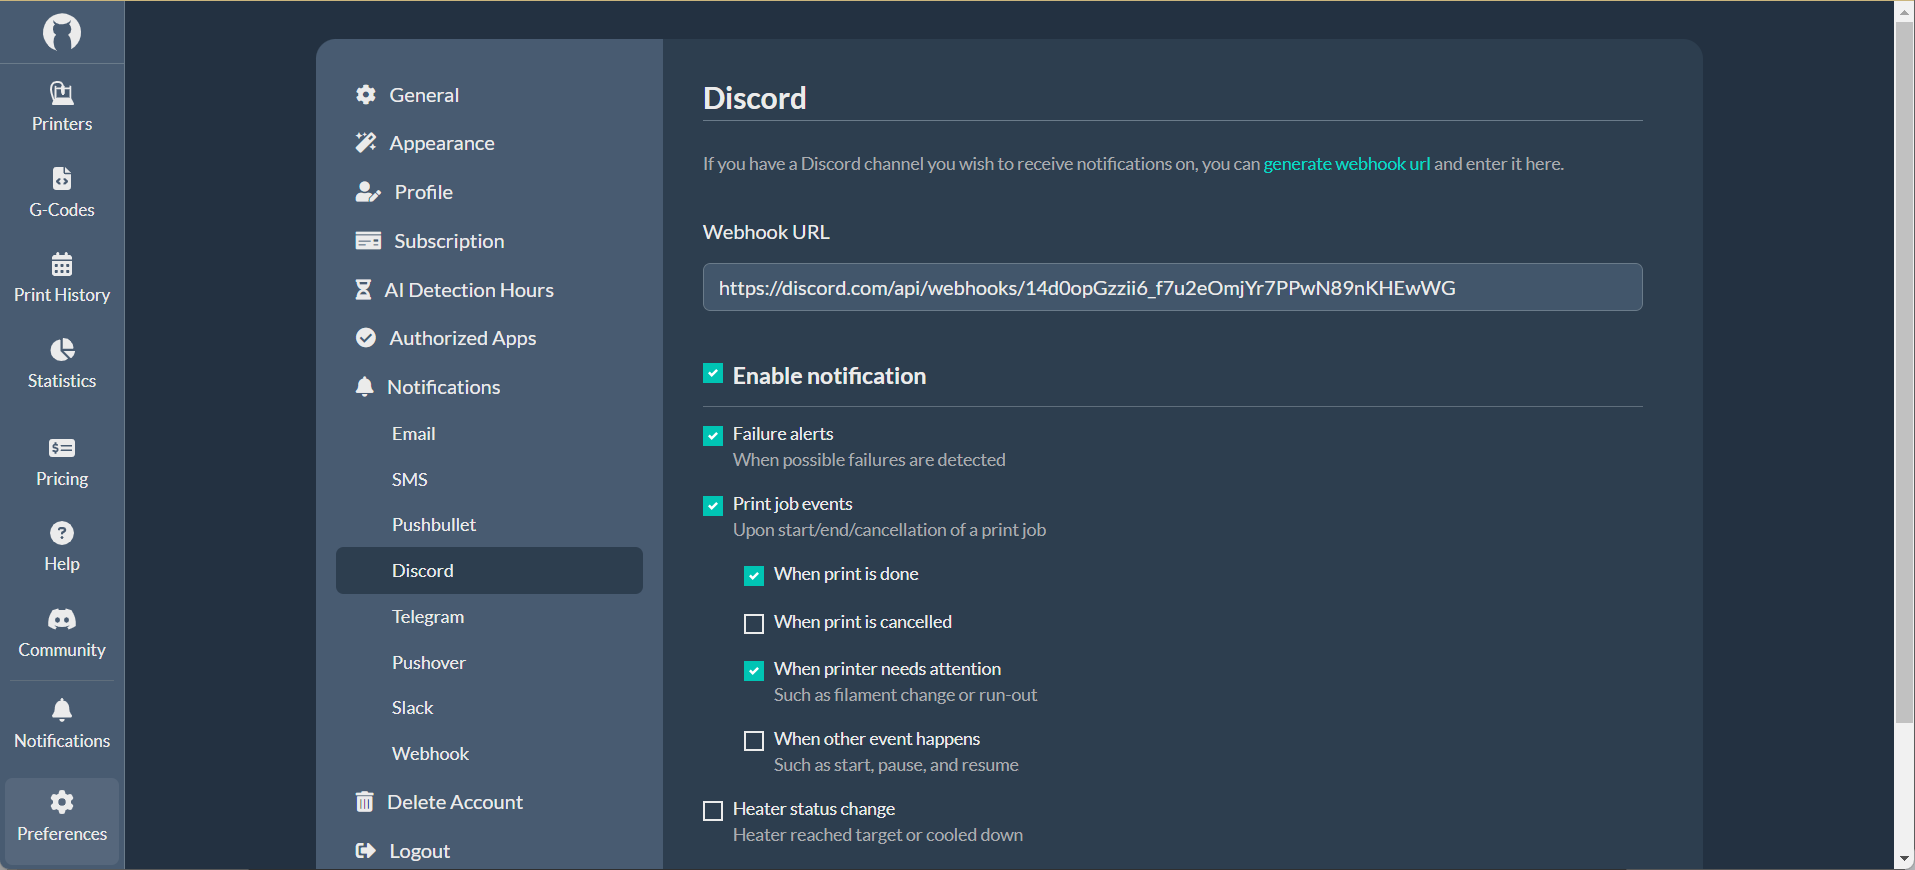The height and width of the screenshot is (870, 1915).
Task: Check When other event happens
Action: click(x=754, y=741)
